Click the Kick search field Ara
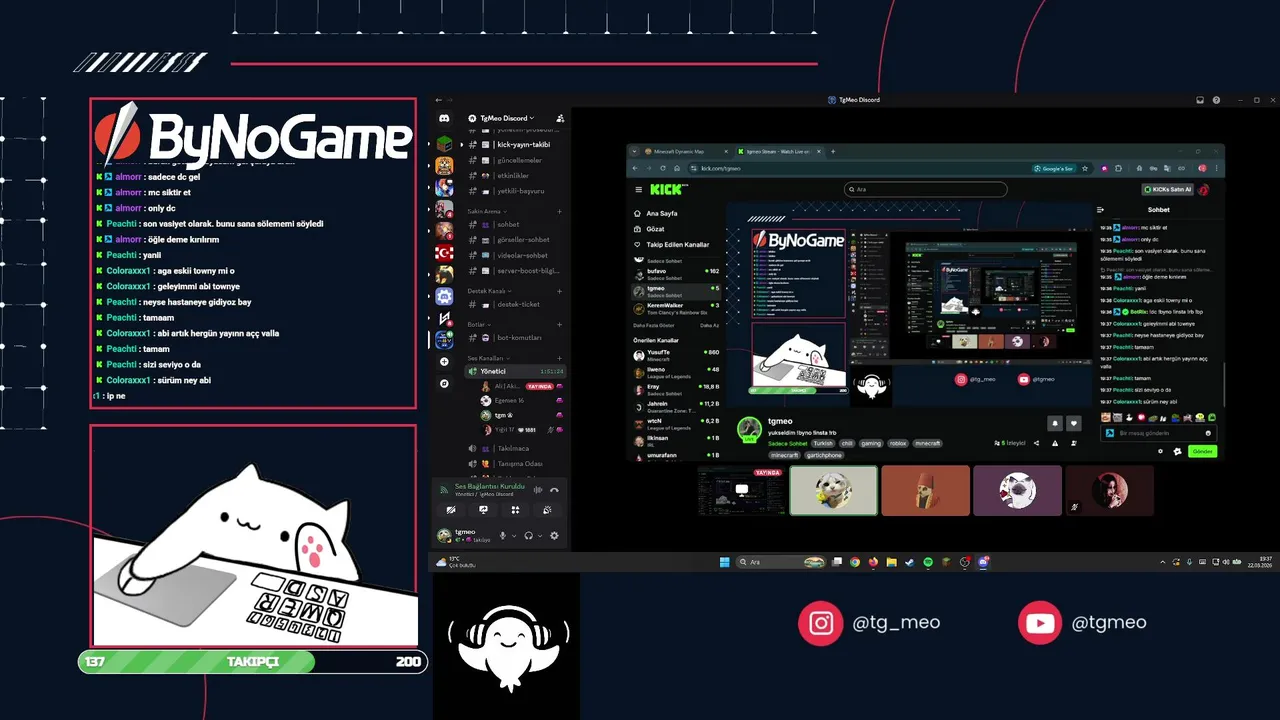This screenshot has height=720, width=1280. tap(925, 189)
